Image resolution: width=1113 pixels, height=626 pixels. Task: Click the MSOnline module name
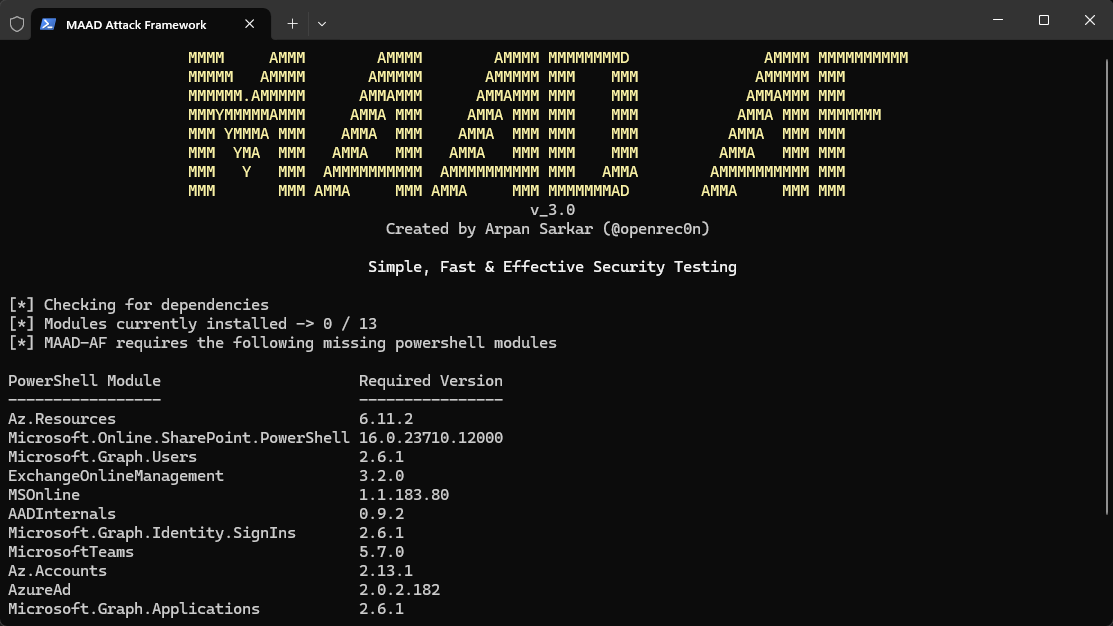(x=44, y=495)
